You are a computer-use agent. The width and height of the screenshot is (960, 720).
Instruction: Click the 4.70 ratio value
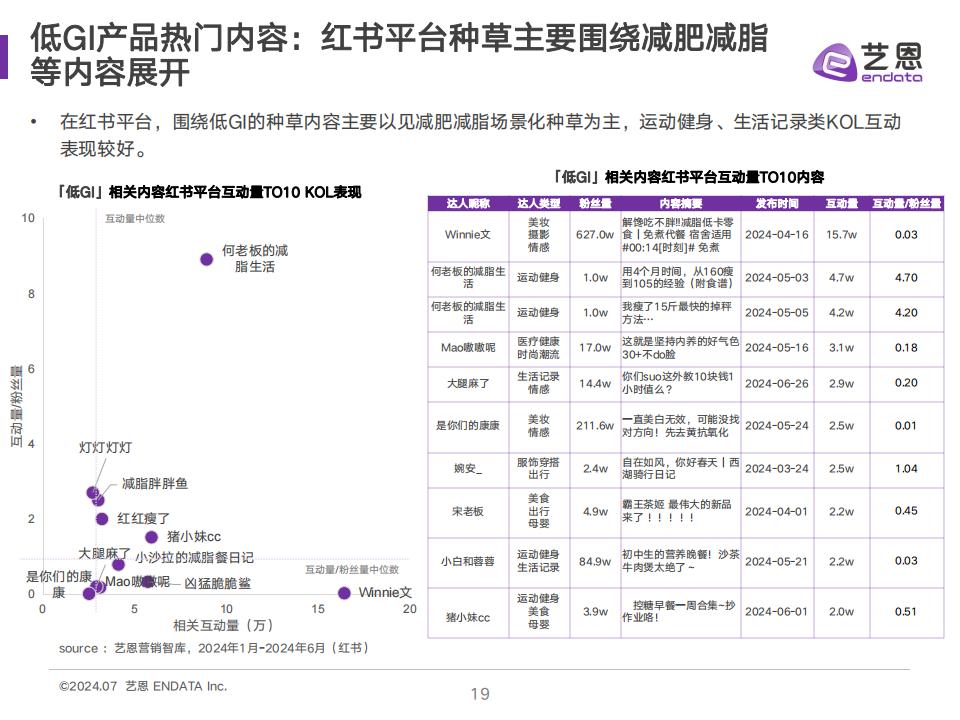click(906, 277)
